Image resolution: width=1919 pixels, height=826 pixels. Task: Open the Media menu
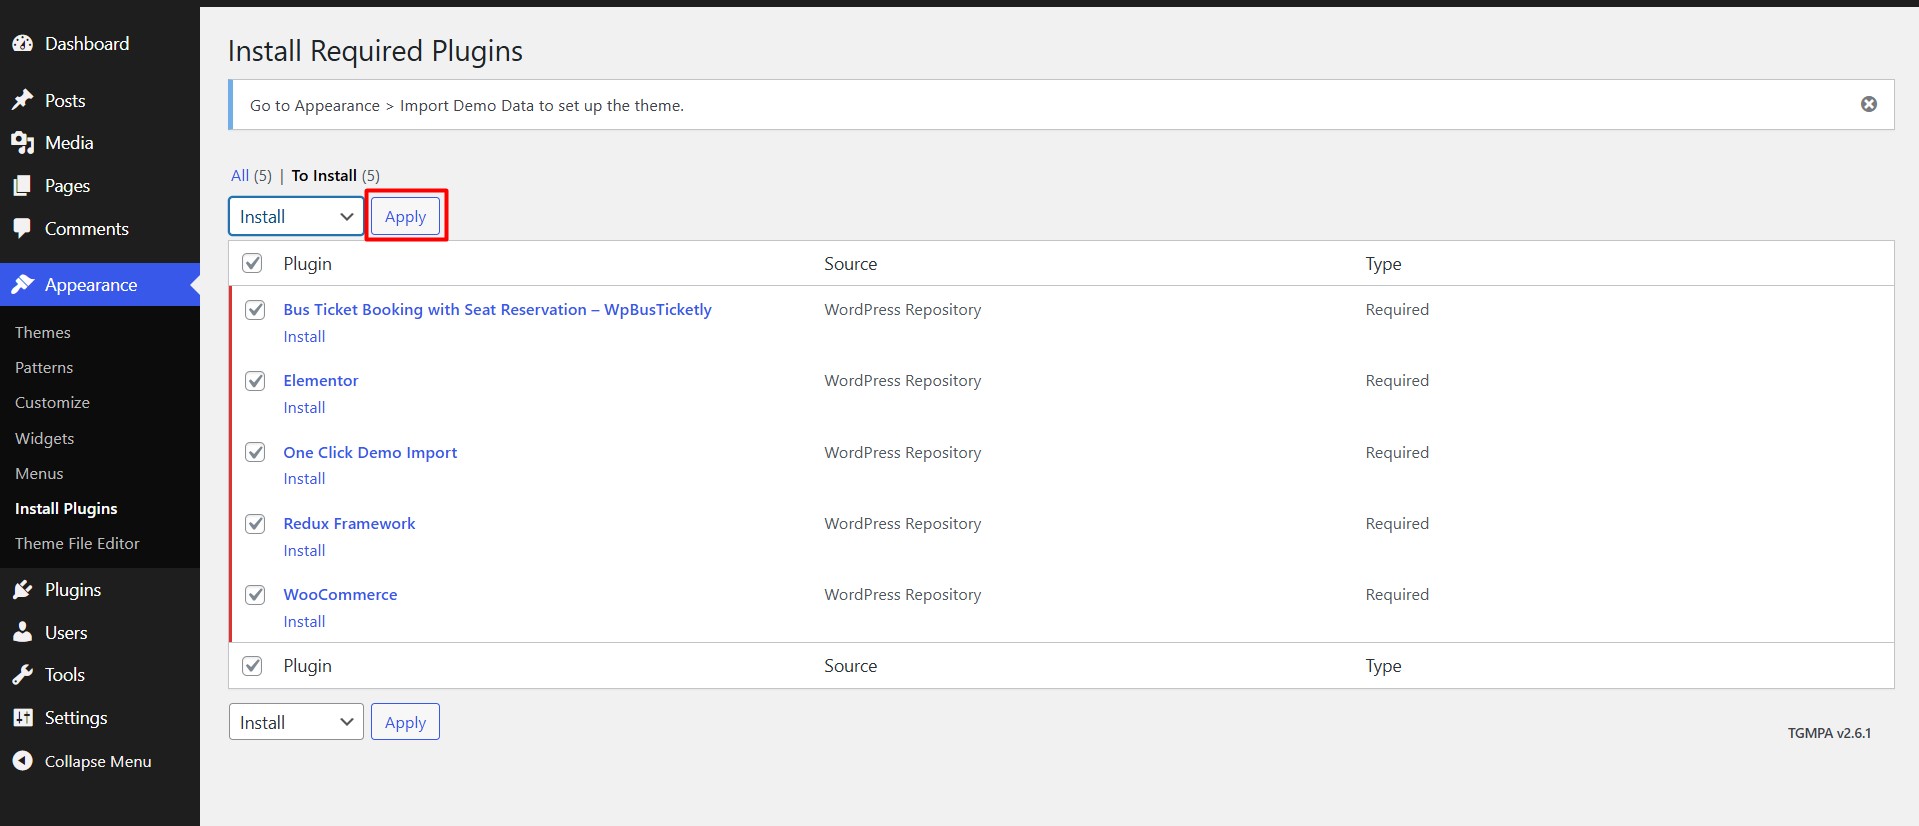69,143
